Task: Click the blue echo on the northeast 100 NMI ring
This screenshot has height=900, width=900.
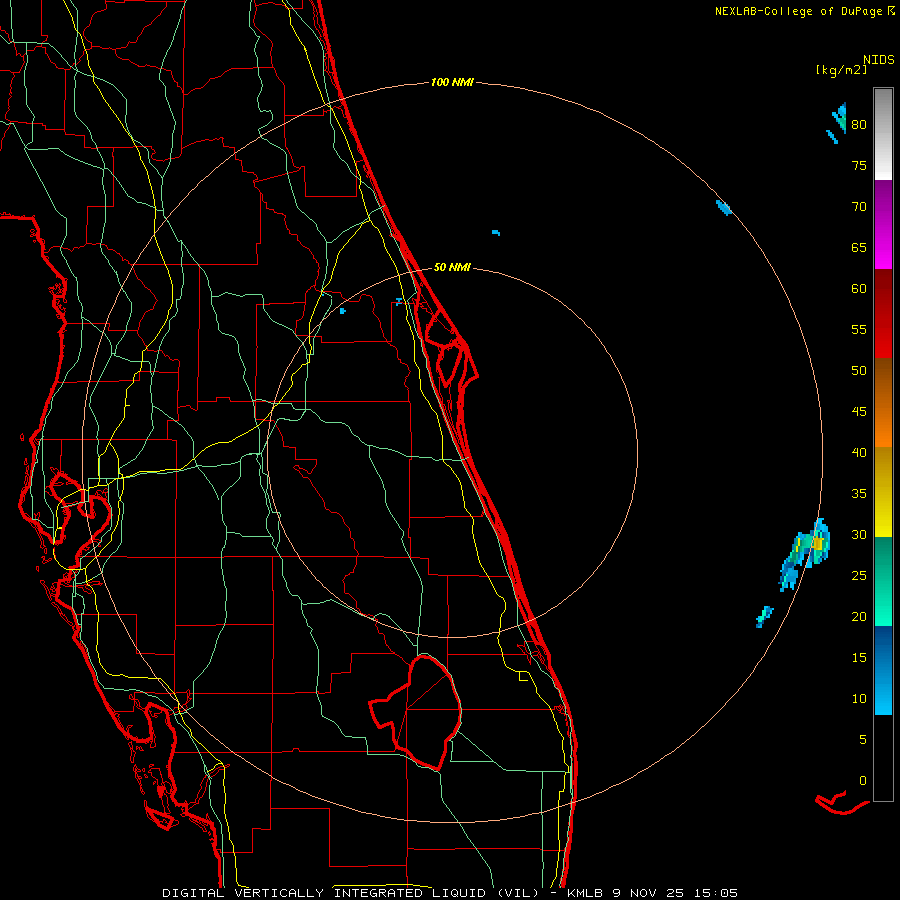Action: [724, 207]
